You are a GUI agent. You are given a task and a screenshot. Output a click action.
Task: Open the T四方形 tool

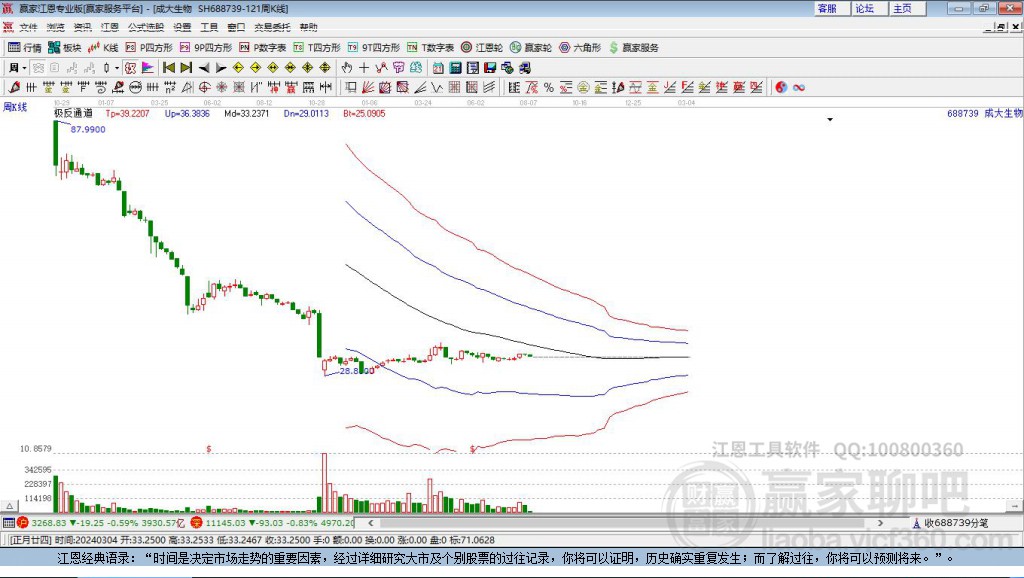(317, 48)
